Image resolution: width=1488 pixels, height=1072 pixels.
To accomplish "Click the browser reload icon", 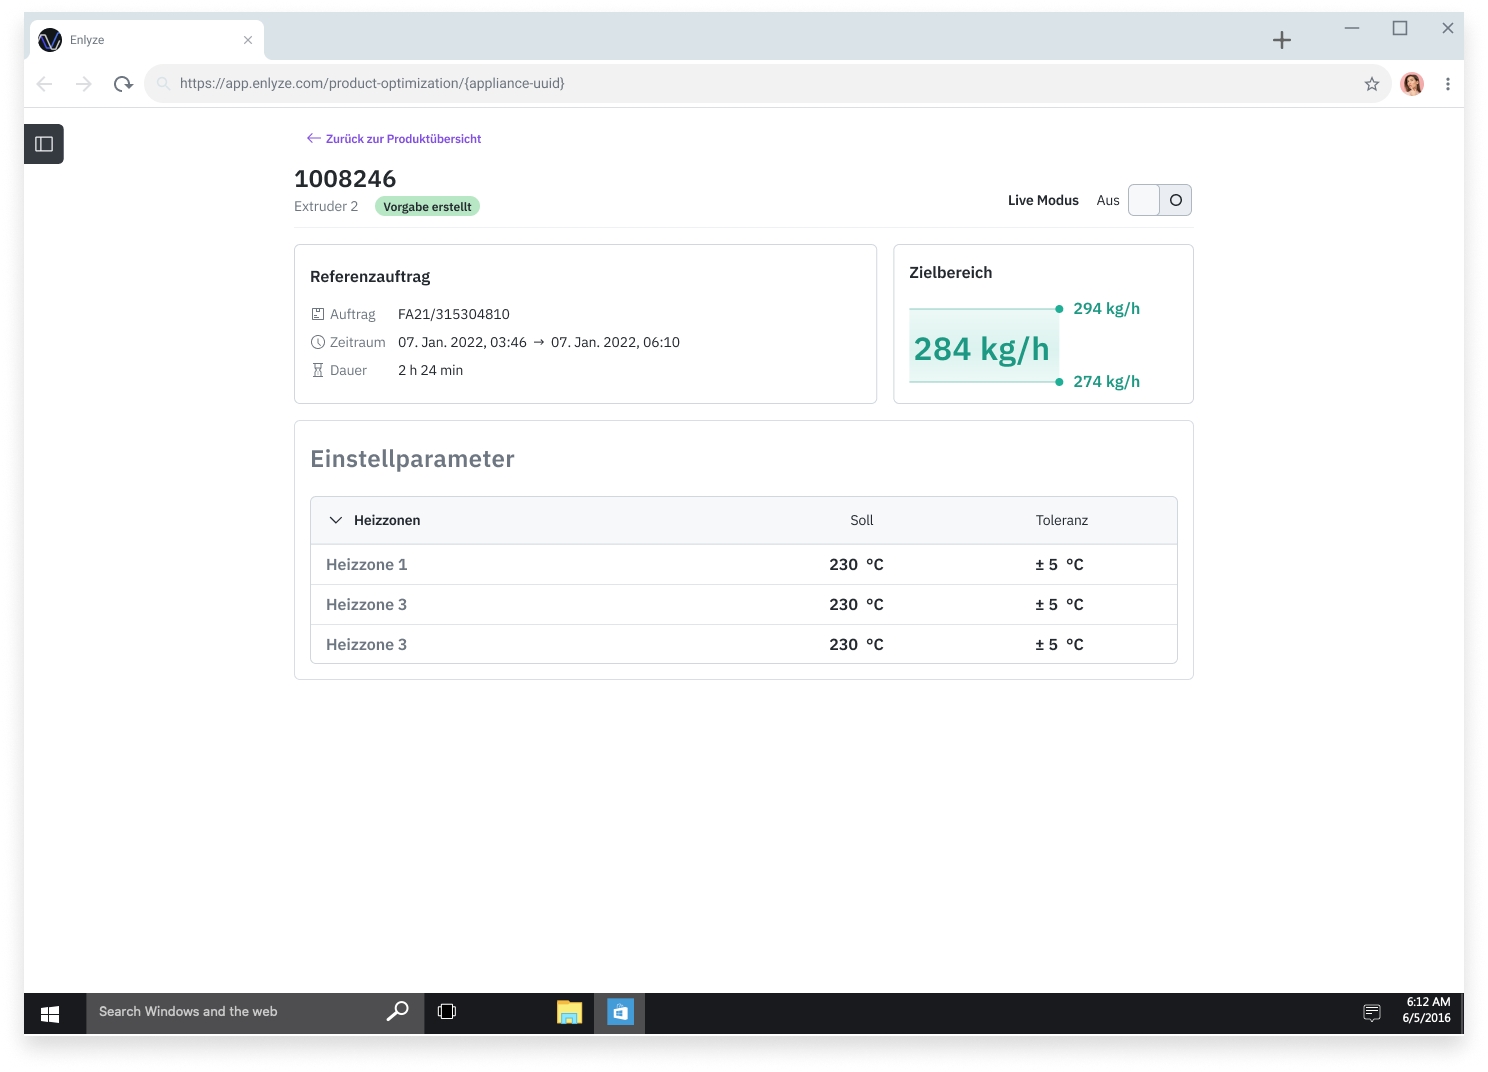I will (x=123, y=84).
